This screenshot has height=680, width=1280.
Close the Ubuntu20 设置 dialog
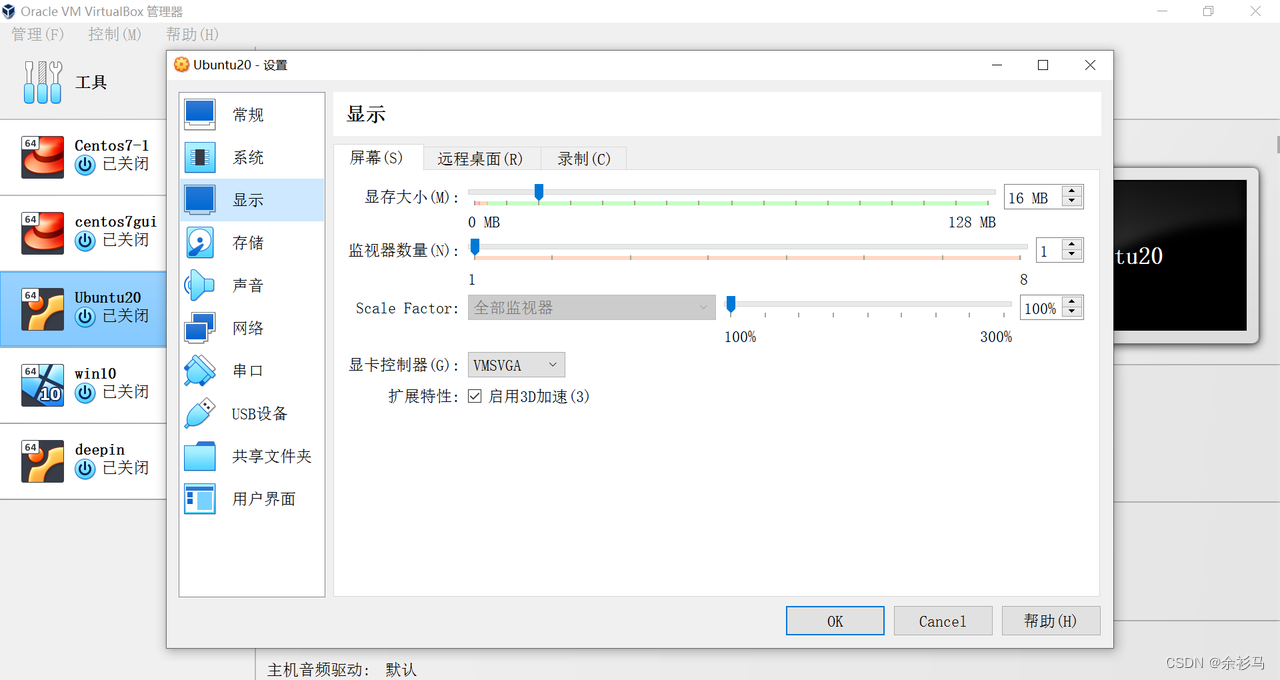(x=1090, y=65)
